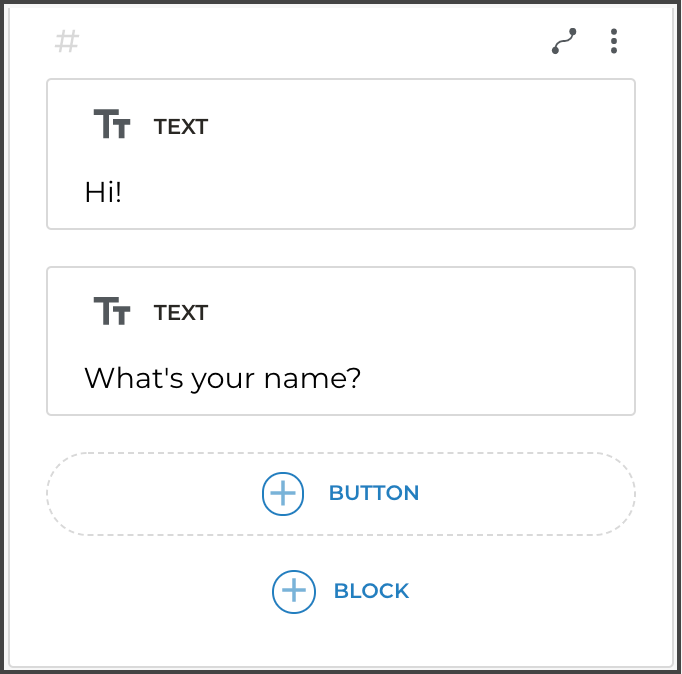The width and height of the screenshot is (682, 674).
Task: Open the three-dot more options menu
Action: [613, 41]
